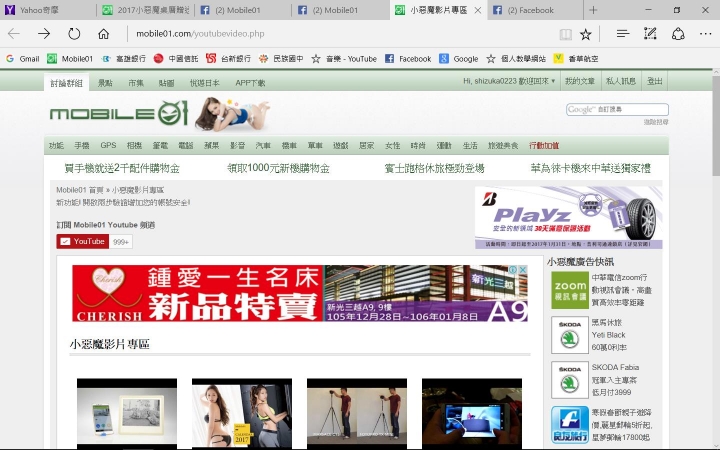
Task: Open 良友旅行 ad icon
Action: pyautogui.click(x=570, y=425)
